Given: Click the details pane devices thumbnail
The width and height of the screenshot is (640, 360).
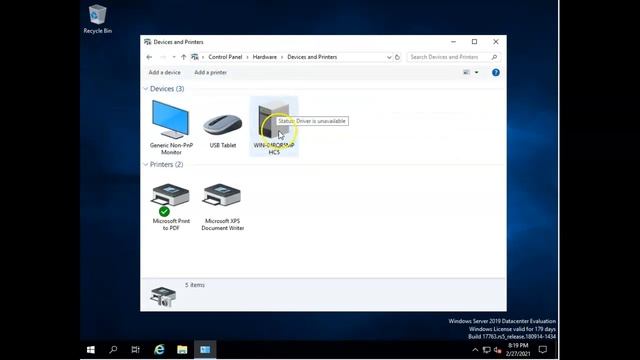Looking at the screenshot, I should [163, 296].
